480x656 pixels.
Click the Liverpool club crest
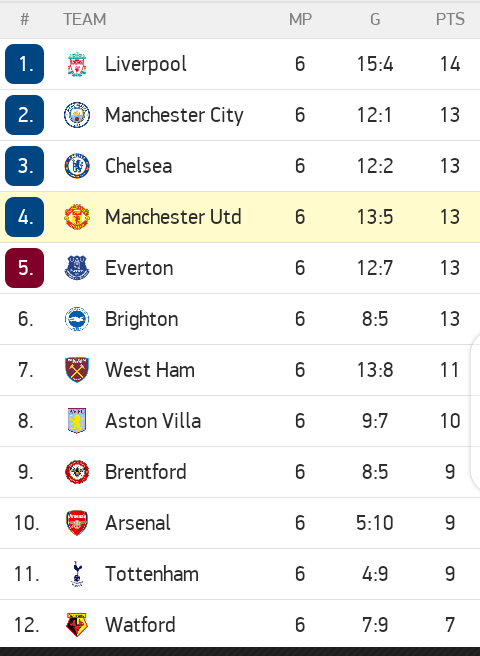tap(77, 64)
